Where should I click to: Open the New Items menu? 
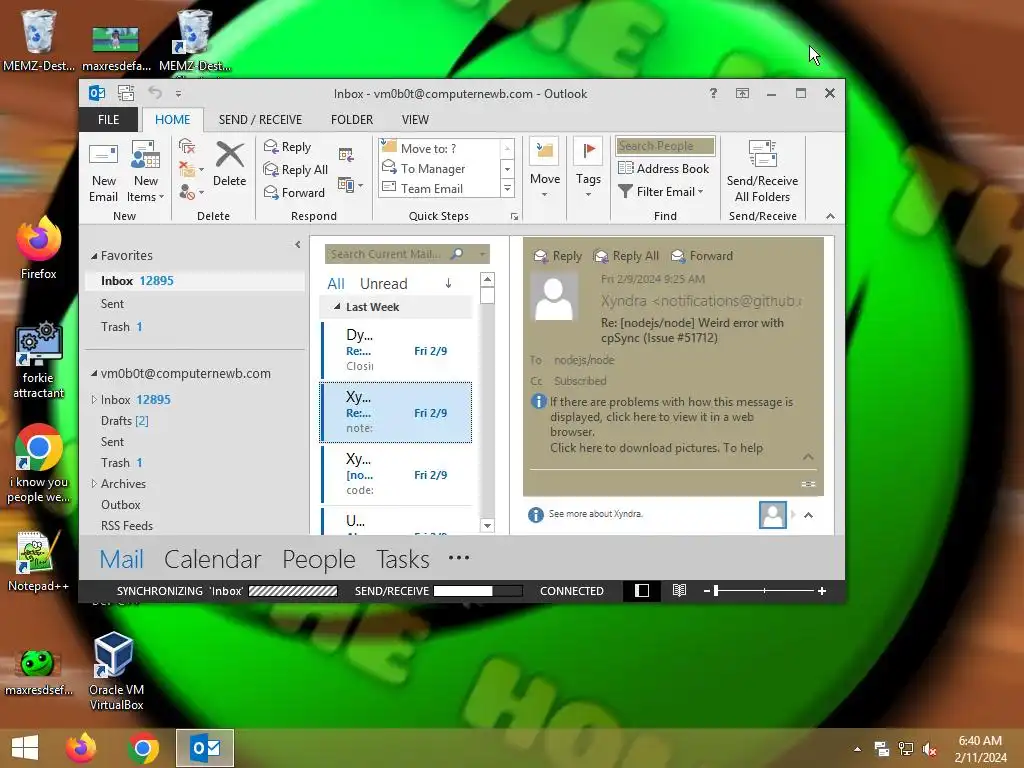point(145,172)
